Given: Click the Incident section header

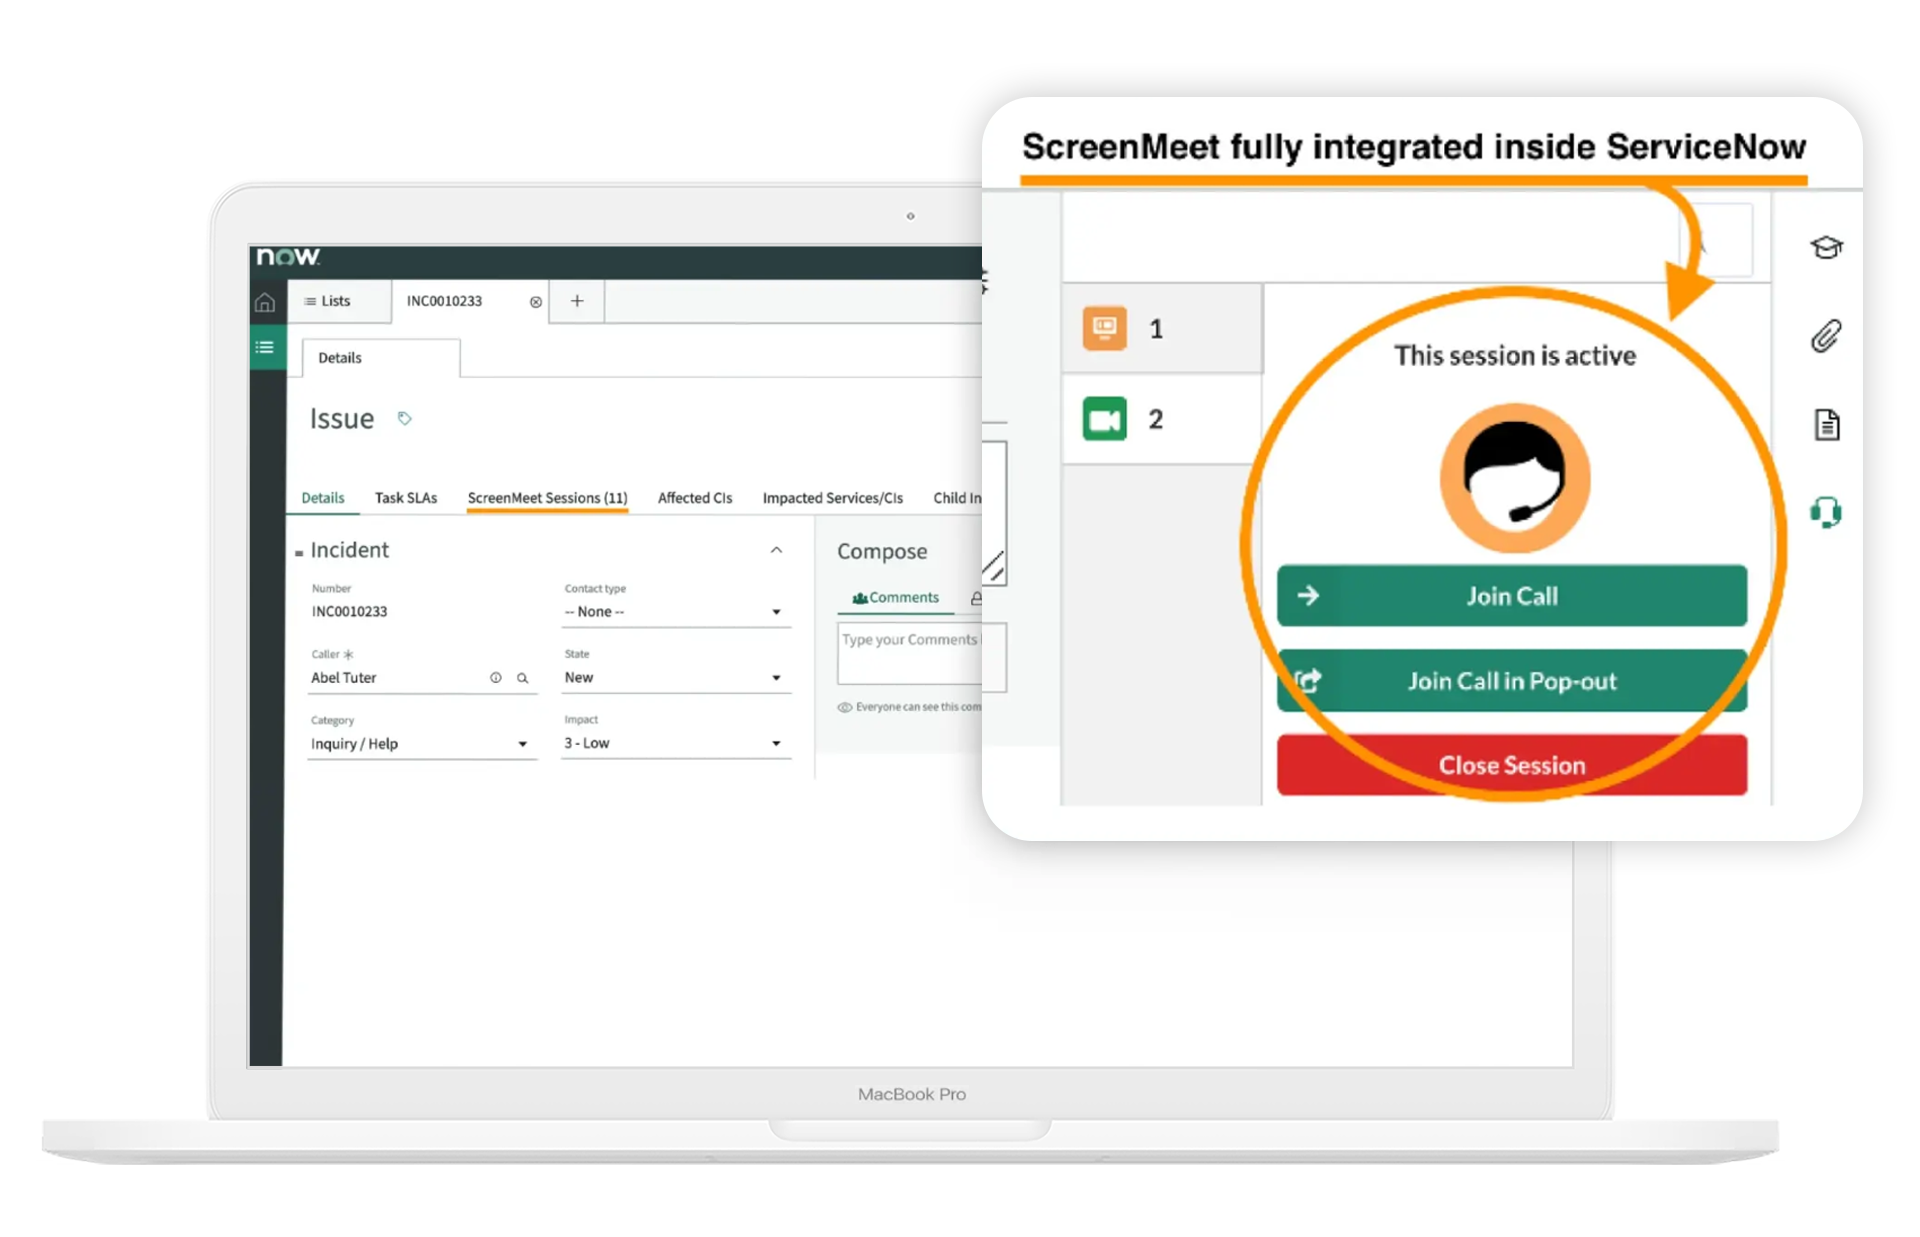Looking at the screenshot, I should tap(349, 550).
